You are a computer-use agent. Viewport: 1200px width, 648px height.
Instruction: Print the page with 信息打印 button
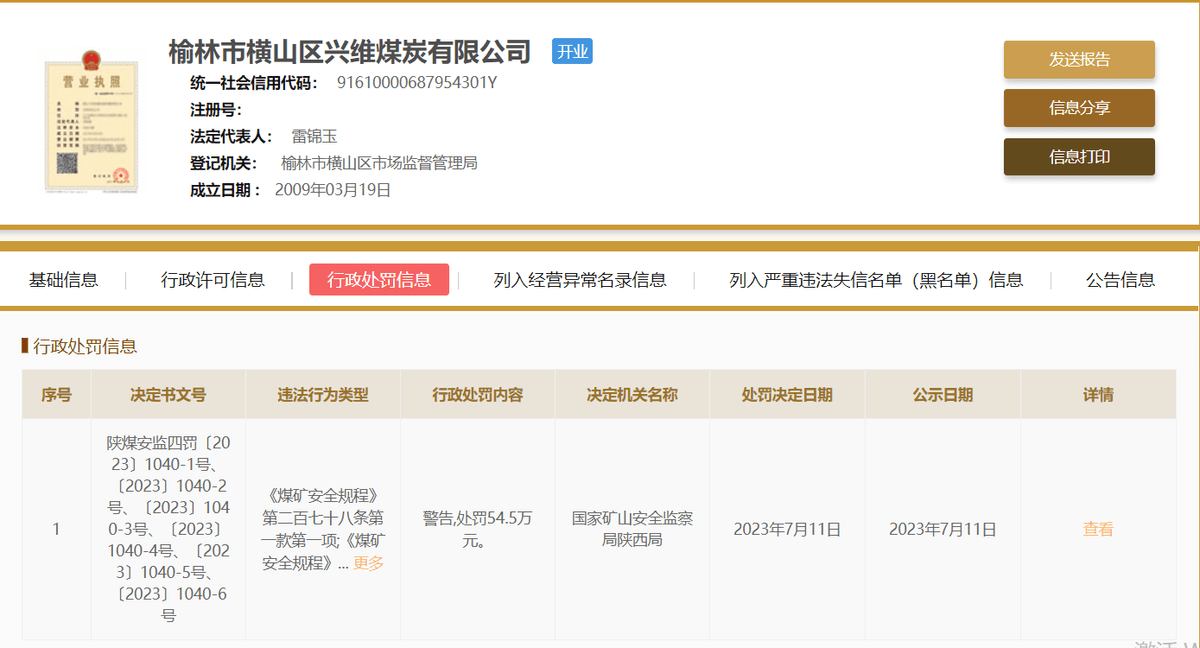tap(1079, 157)
